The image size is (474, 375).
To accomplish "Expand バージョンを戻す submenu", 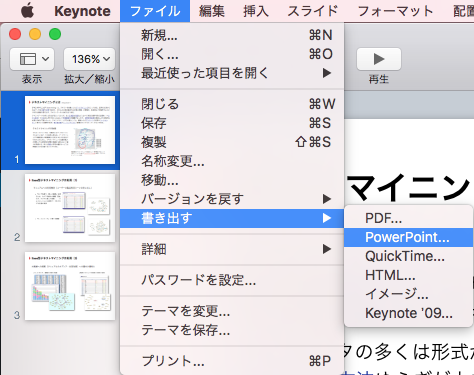I will point(232,199).
